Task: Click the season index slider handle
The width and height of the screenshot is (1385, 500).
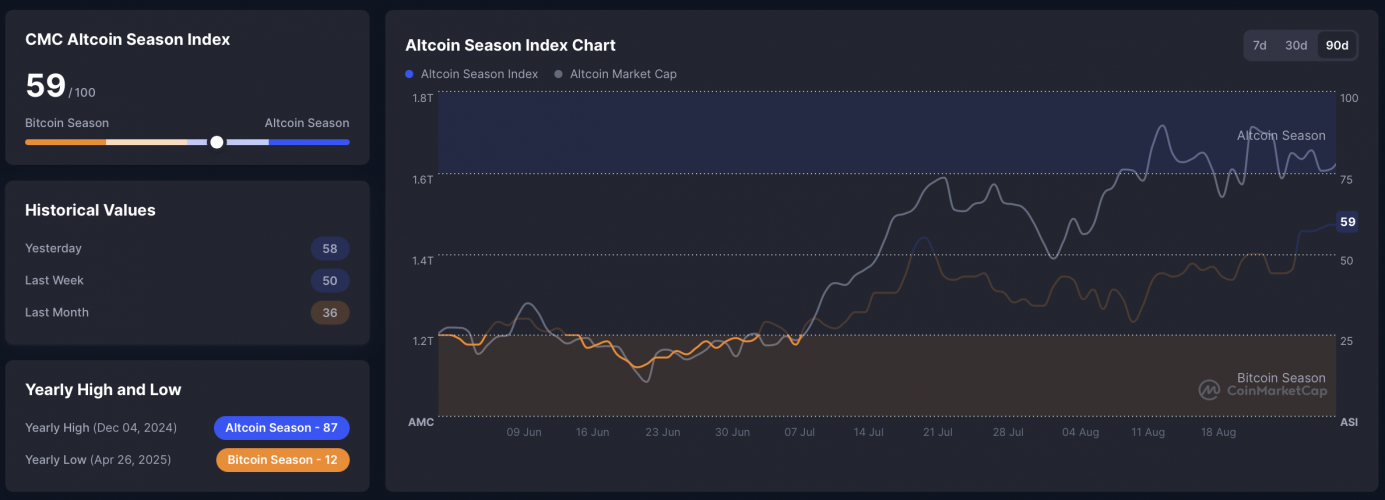Action: tap(217, 142)
